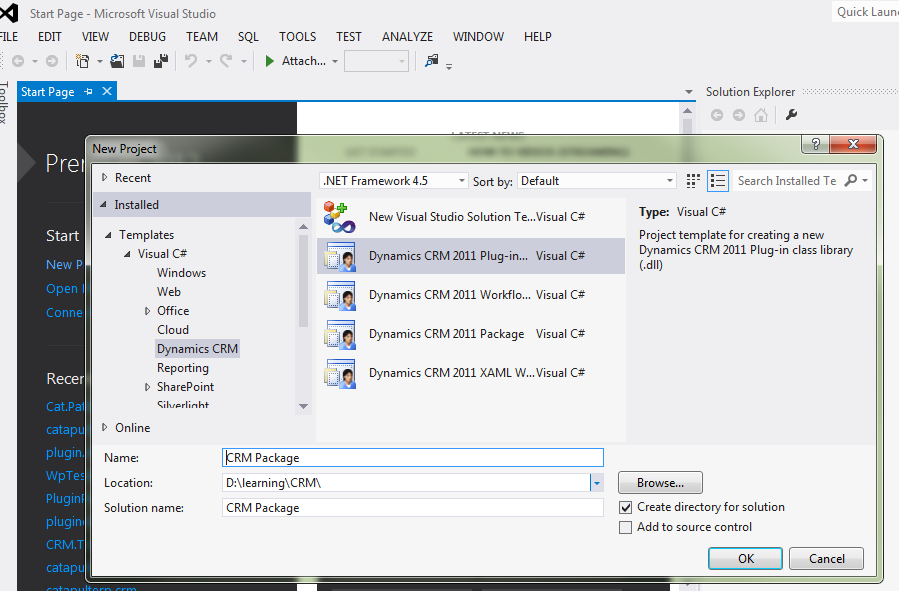Click the Redo toolbar icon
The width and height of the screenshot is (899, 591).
(x=226, y=61)
